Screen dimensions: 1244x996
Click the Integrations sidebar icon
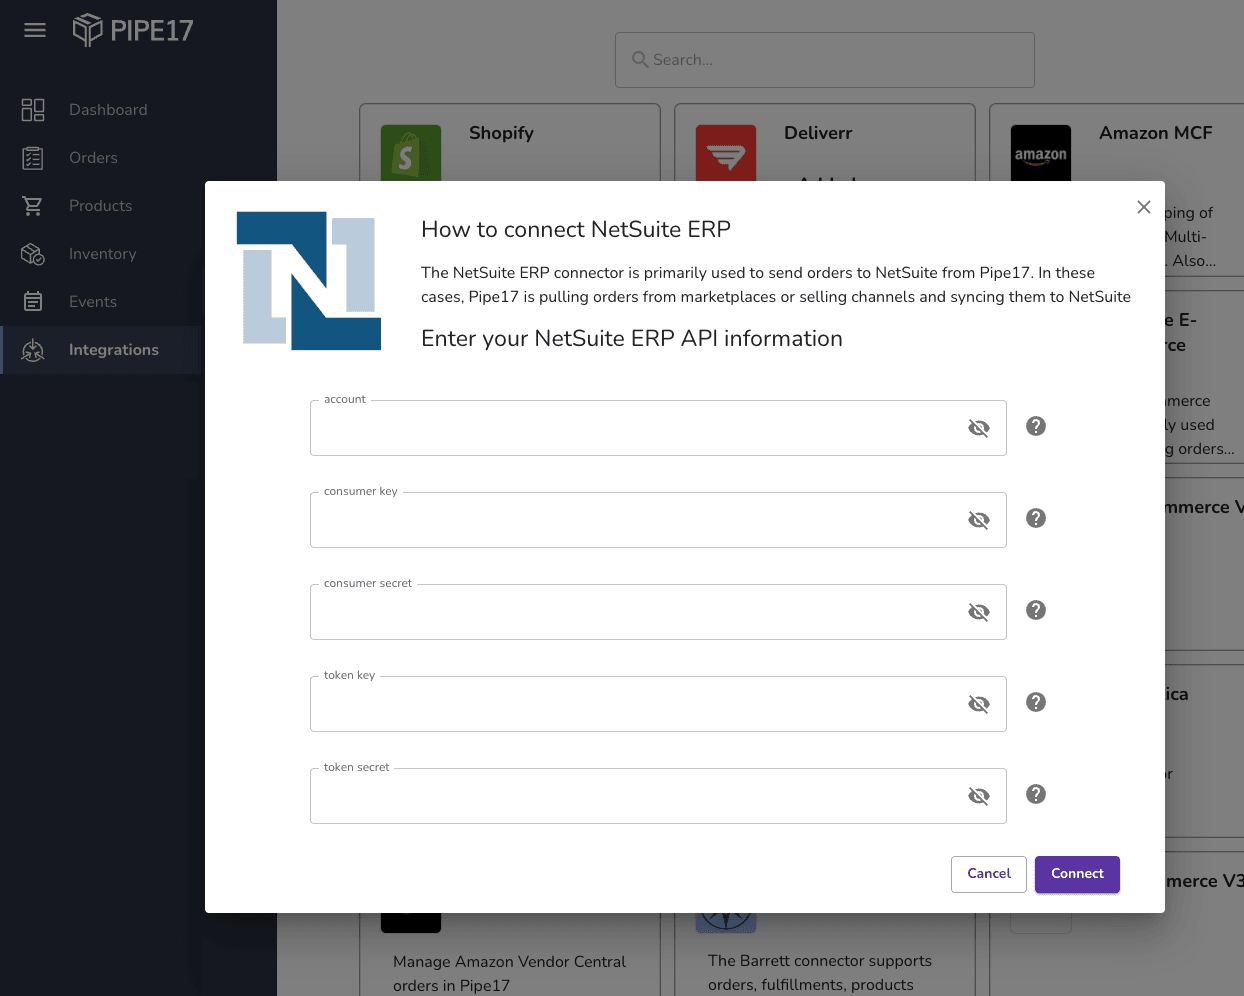[x=33, y=350]
